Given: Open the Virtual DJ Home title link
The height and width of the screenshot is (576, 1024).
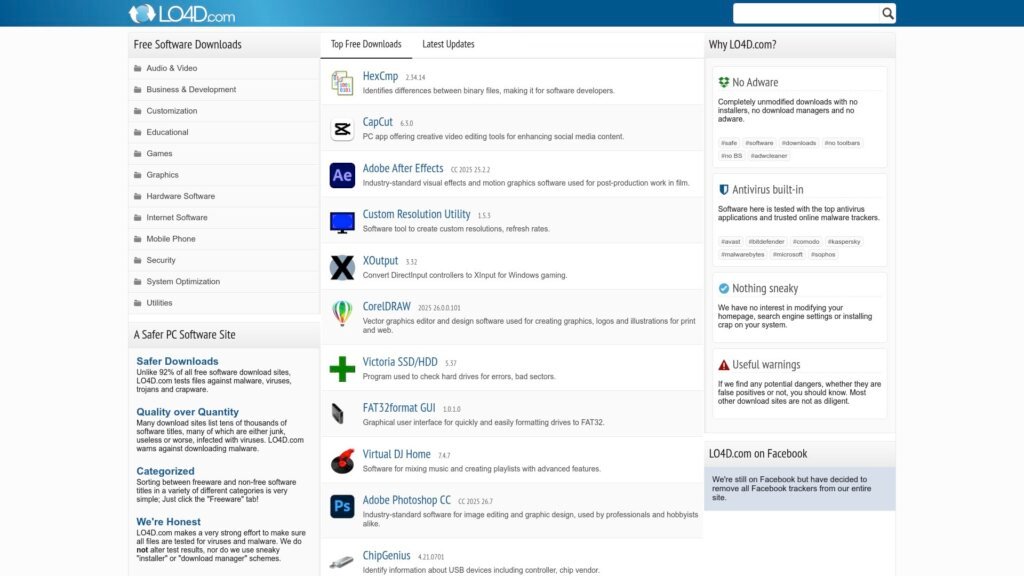Looking at the screenshot, I should (396, 454).
